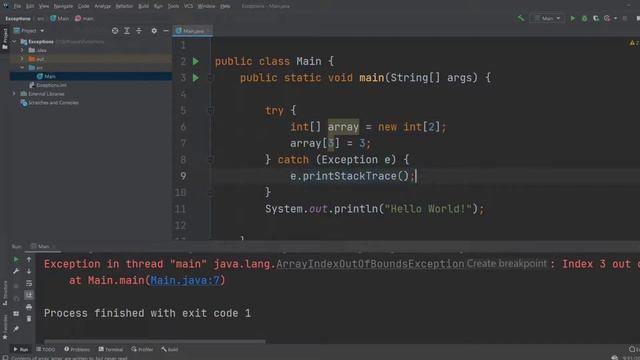Open Window menu
This screenshot has width=640, height=360.
(x=206, y=6)
